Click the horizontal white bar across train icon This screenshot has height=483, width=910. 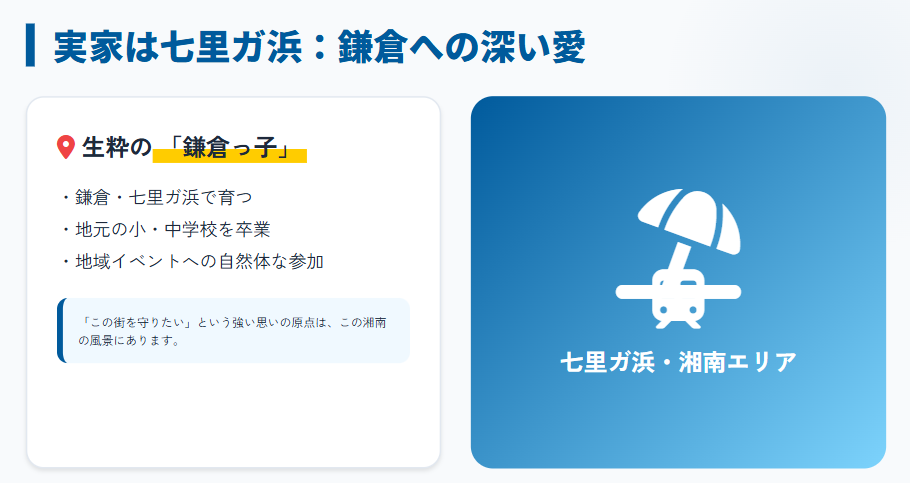(x=678, y=292)
